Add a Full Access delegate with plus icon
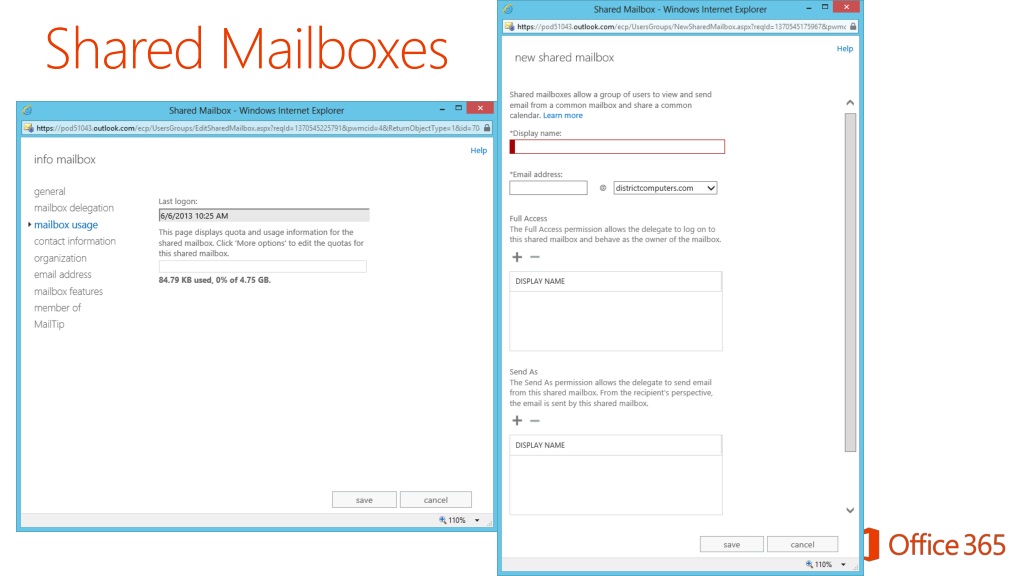 (x=517, y=257)
